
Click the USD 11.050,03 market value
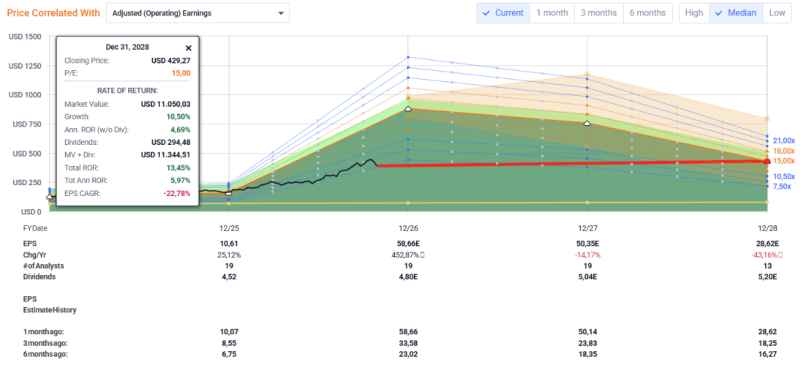tap(166, 104)
